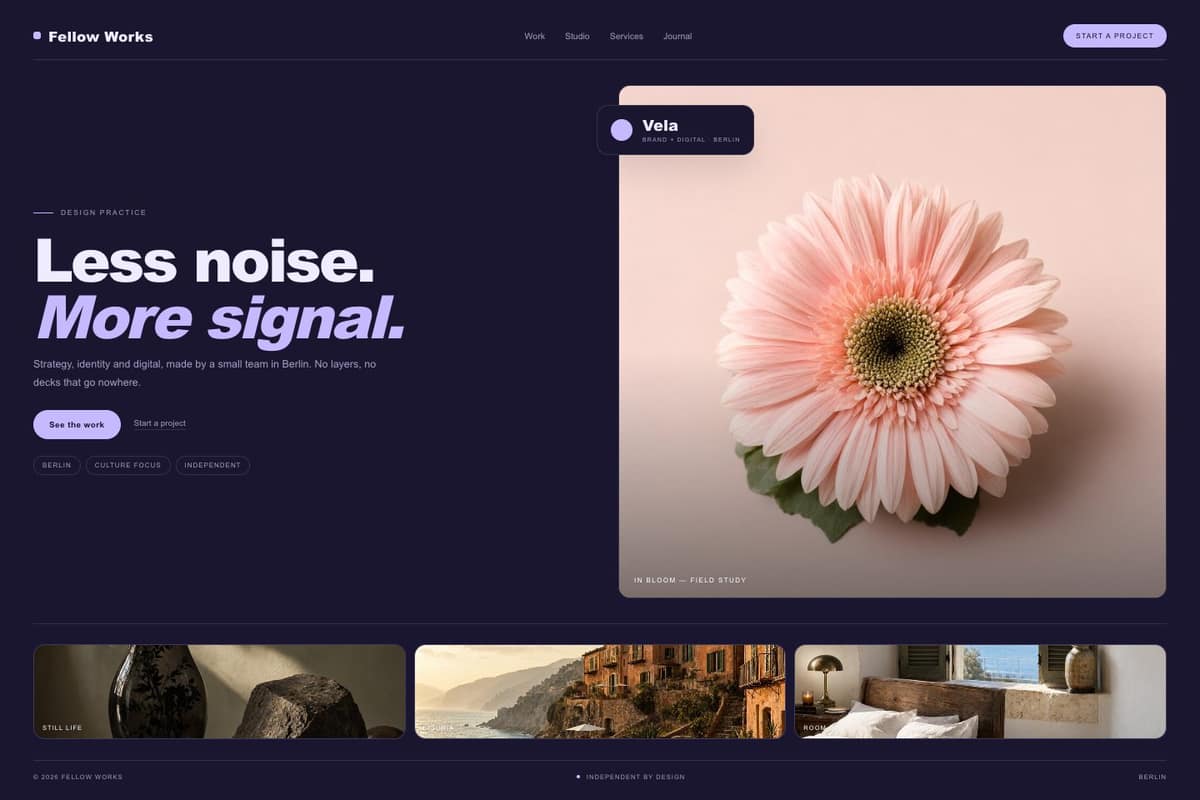The width and height of the screenshot is (1200, 800).
Task: Select the Independent tag pill
Action: 213,465
